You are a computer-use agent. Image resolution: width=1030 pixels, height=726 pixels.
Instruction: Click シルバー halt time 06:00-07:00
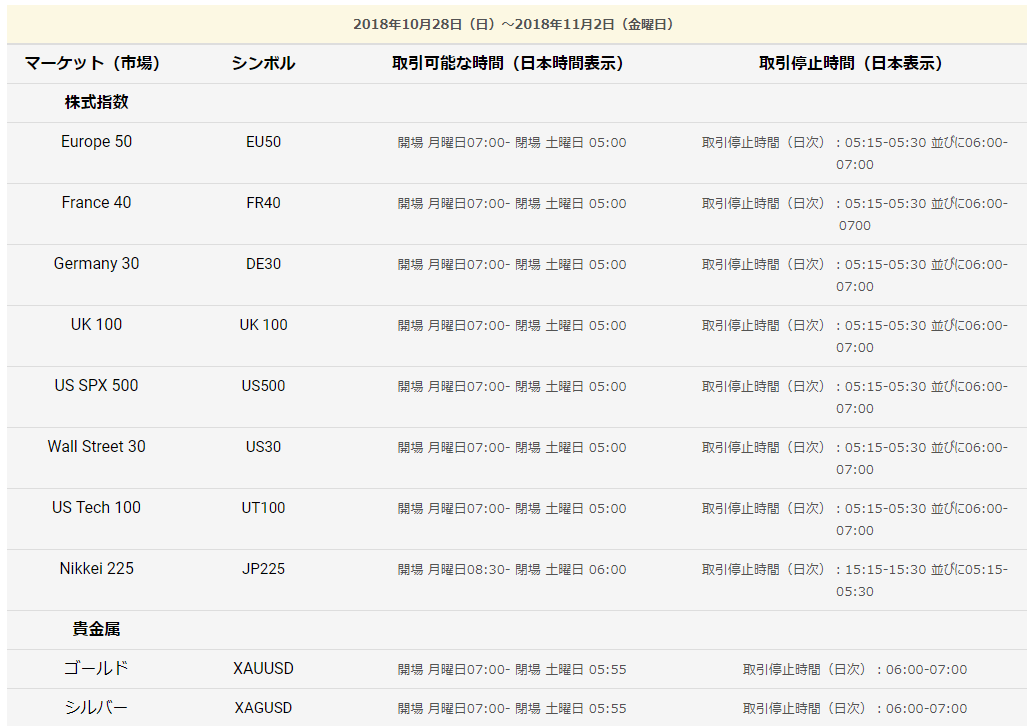[855, 709]
